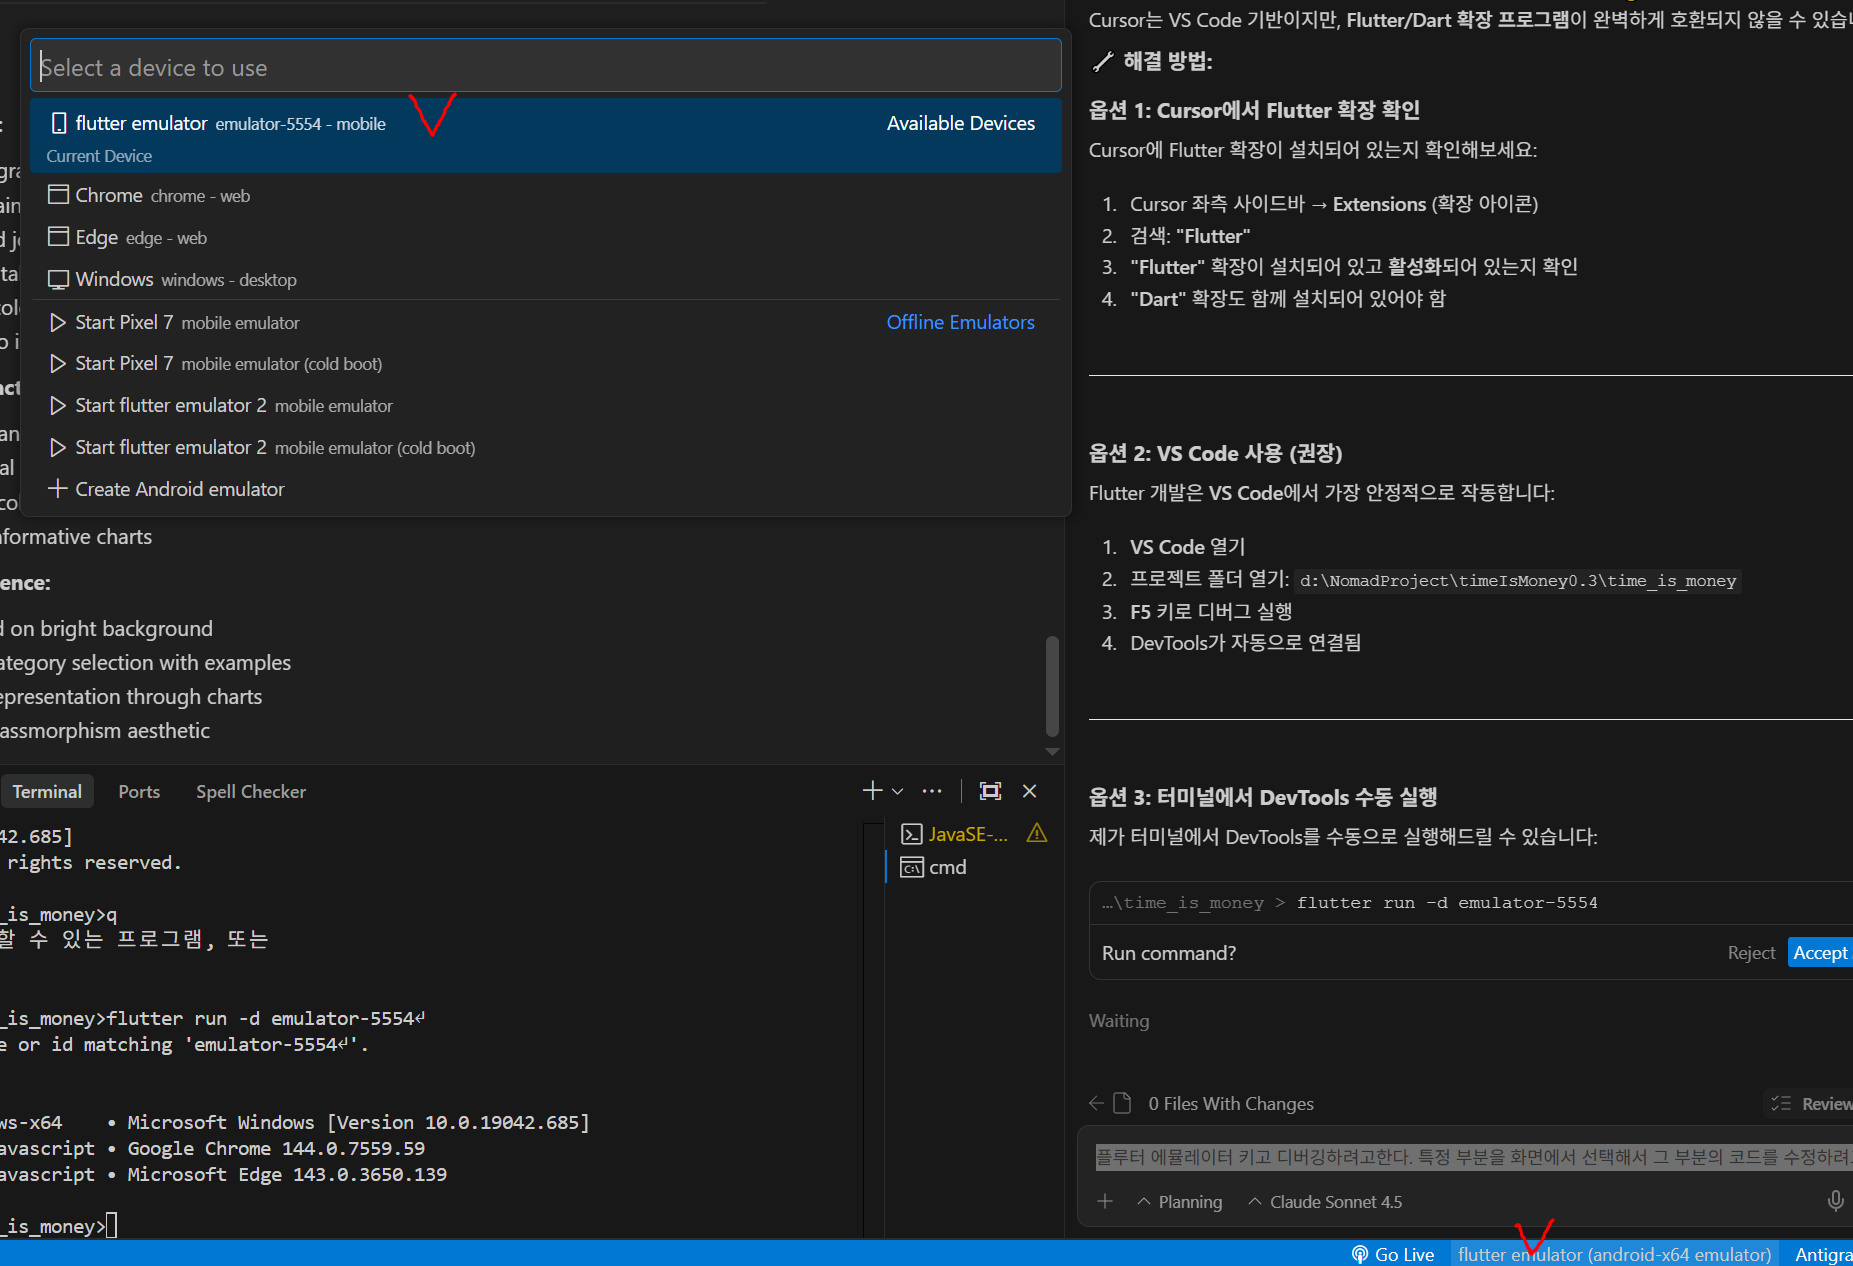Viewport: 1853px width, 1266px height.
Task: Activate microphone voice input
Action: click(x=1835, y=1201)
